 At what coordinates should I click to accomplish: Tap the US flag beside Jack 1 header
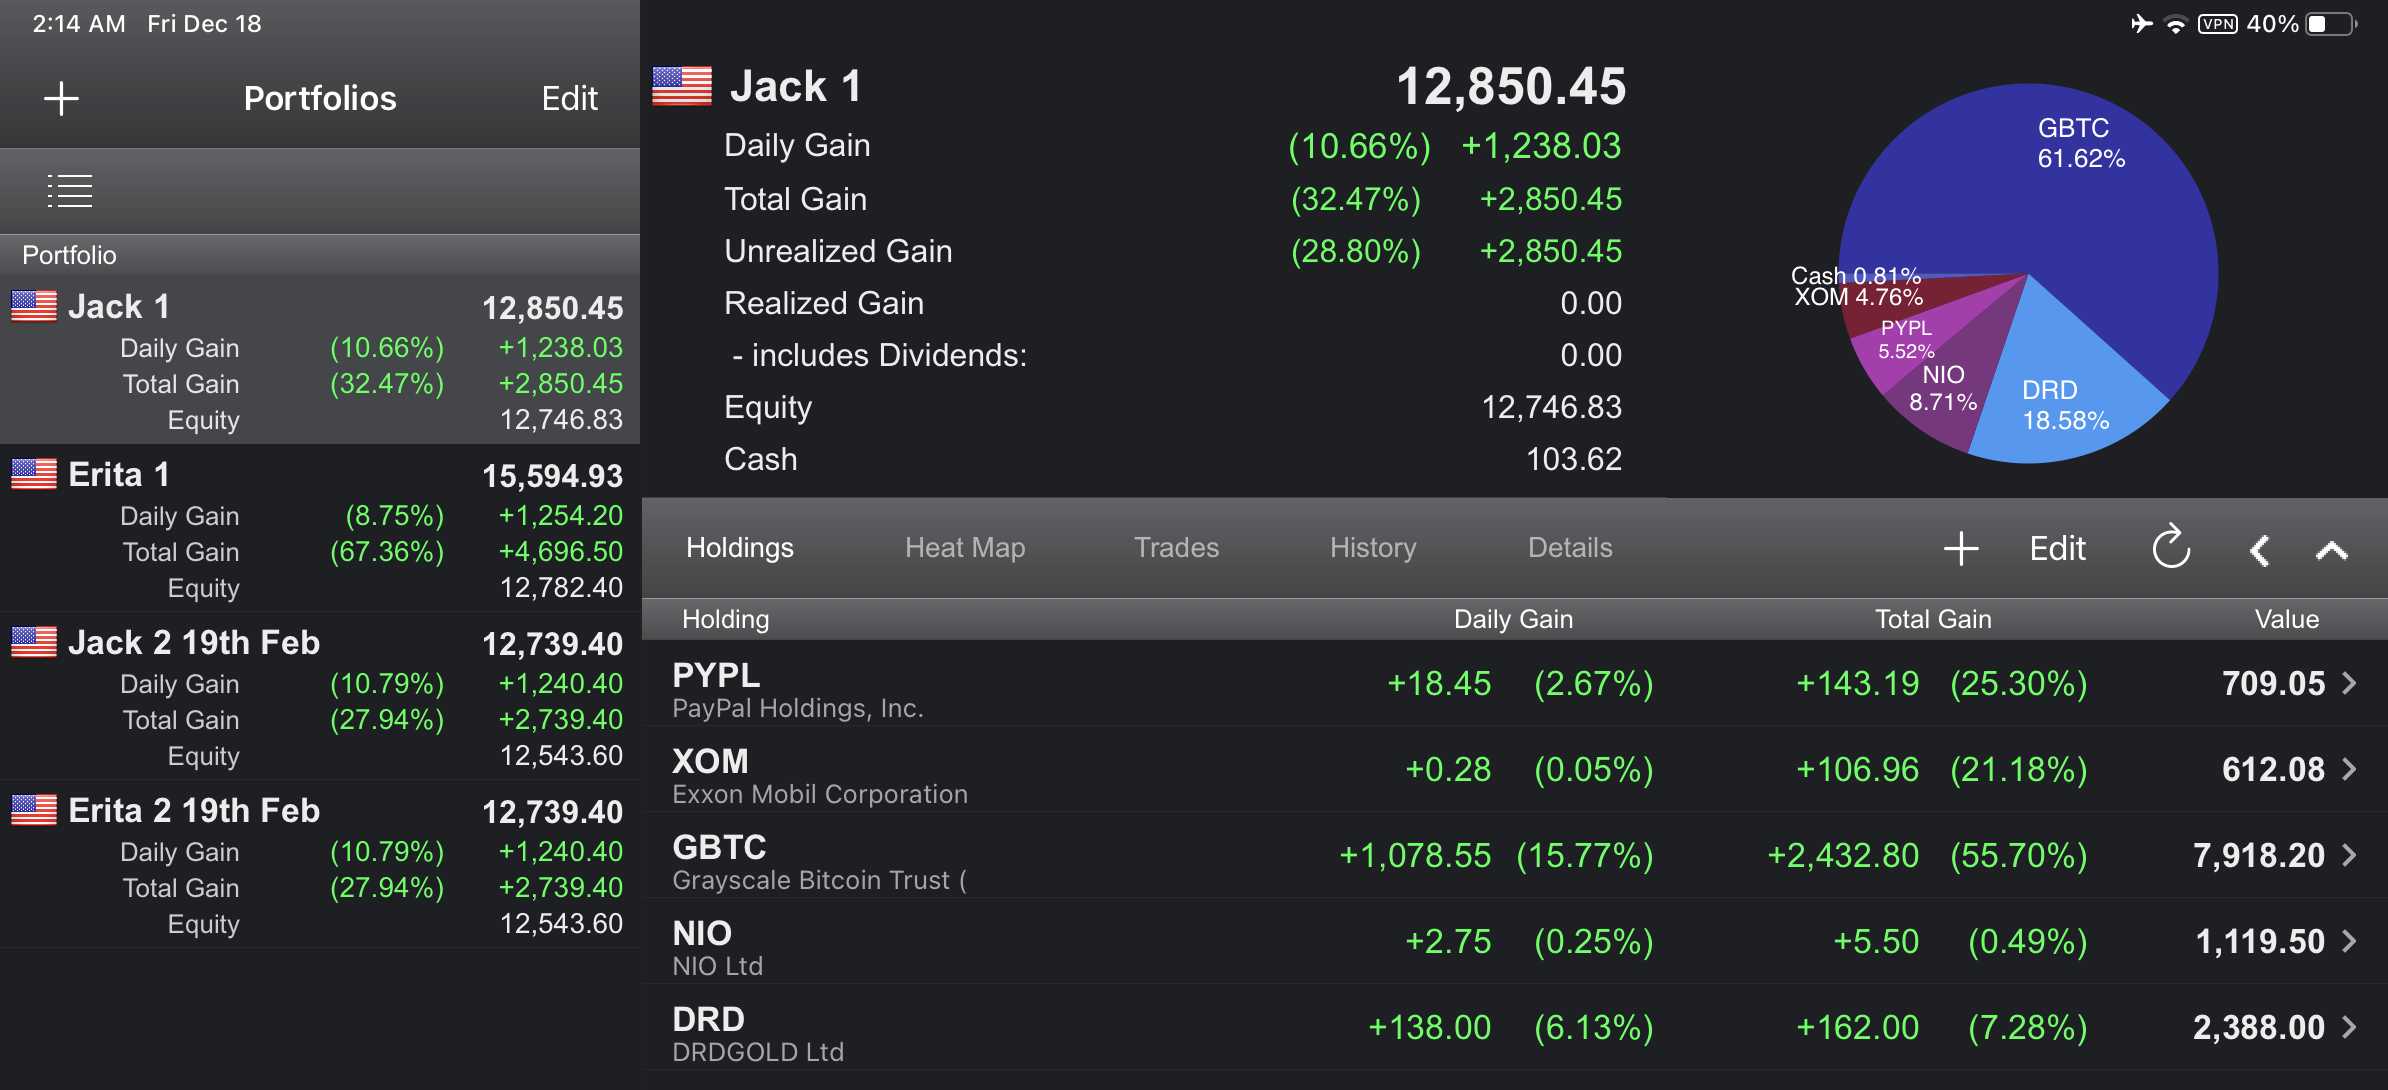[682, 86]
